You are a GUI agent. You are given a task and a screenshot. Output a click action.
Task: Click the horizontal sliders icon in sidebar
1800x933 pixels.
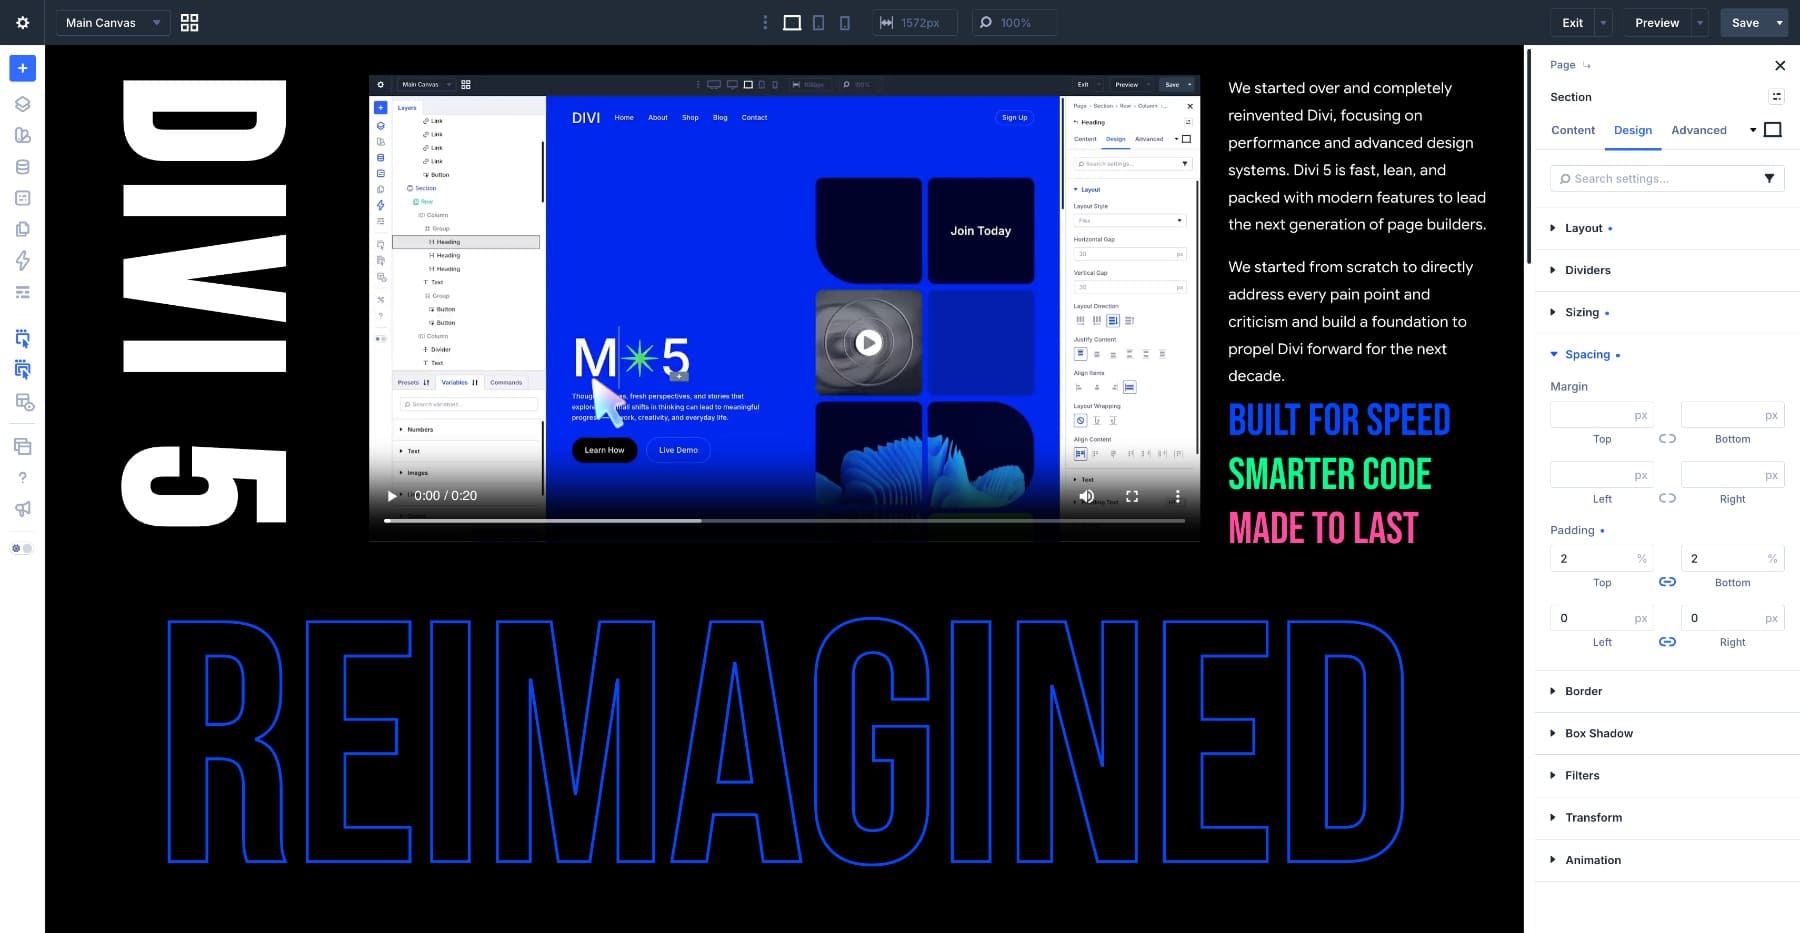pos(22,292)
